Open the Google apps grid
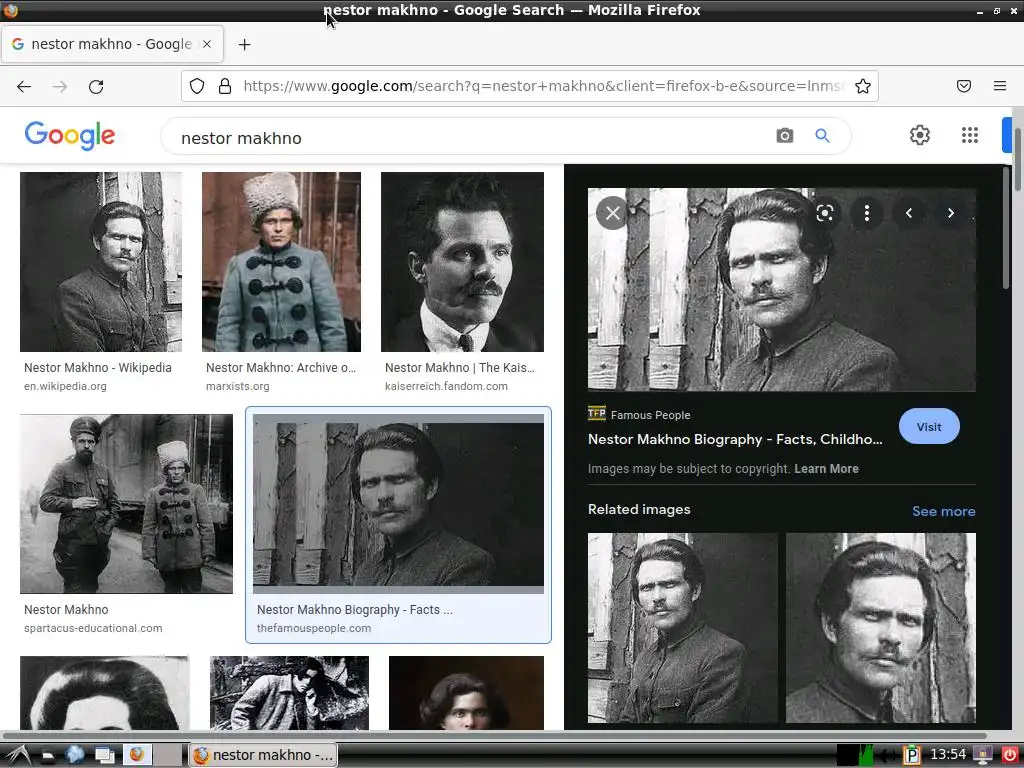Viewport: 1024px width, 768px height. [x=970, y=135]
